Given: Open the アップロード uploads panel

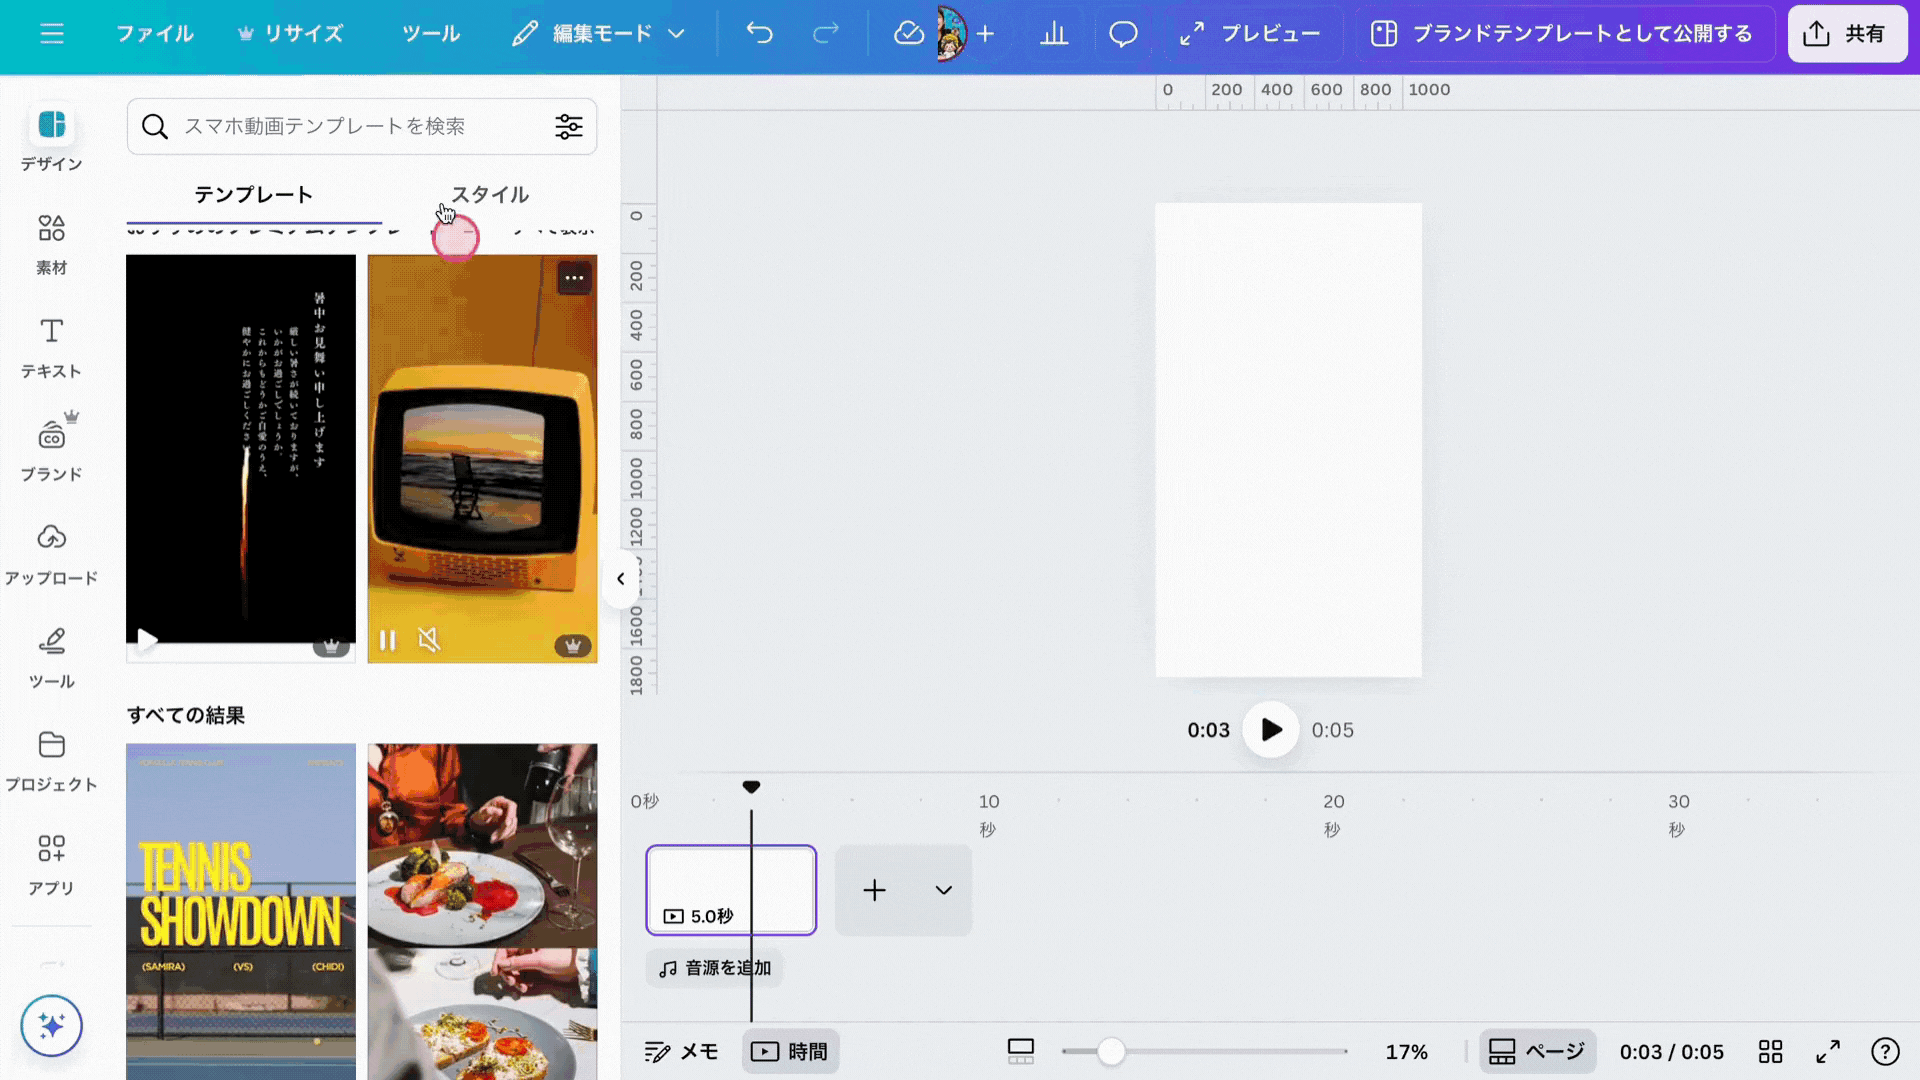Looking at the screenshot, I should pyautogui.click(x=51, y=553).
